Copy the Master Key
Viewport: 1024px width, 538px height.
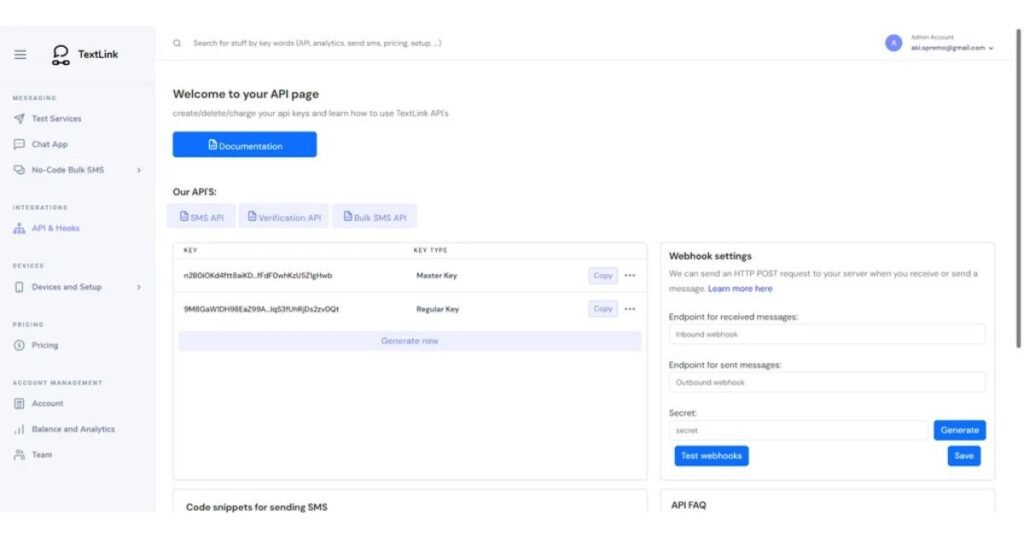tap(603, 276)
